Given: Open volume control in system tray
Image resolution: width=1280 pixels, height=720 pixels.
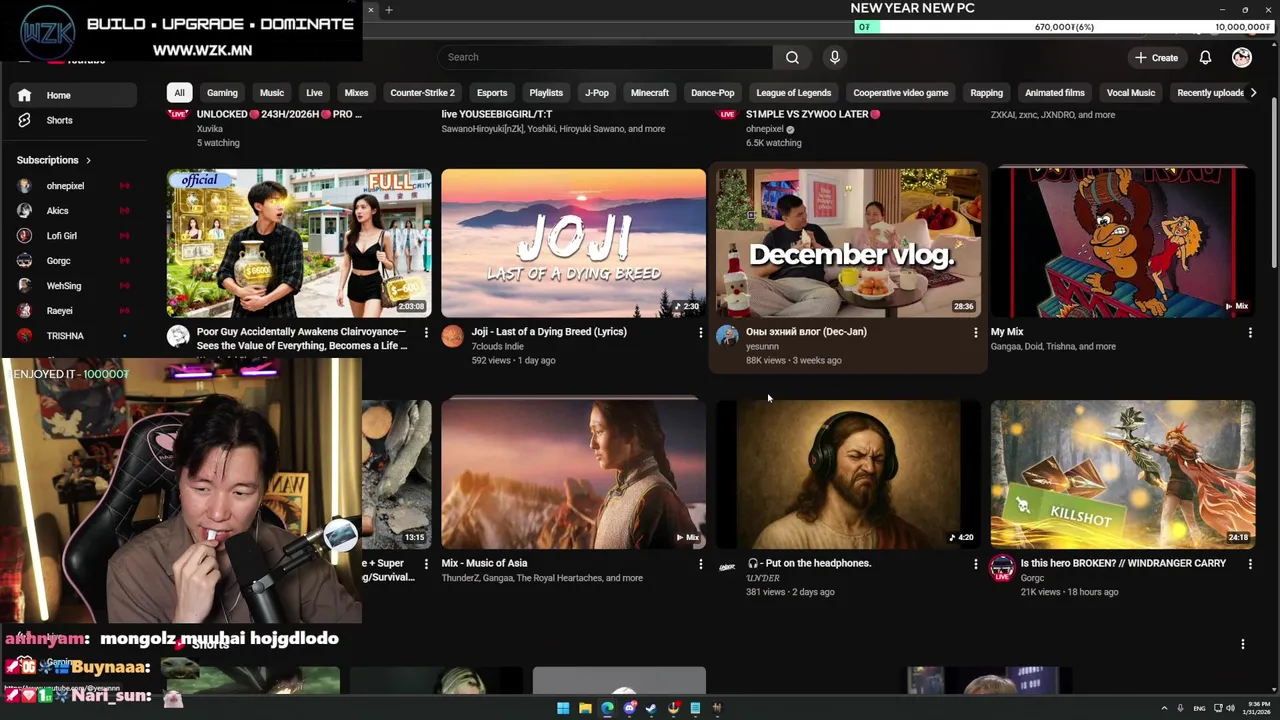Looking at the screenshot, I should (1230, 708).
